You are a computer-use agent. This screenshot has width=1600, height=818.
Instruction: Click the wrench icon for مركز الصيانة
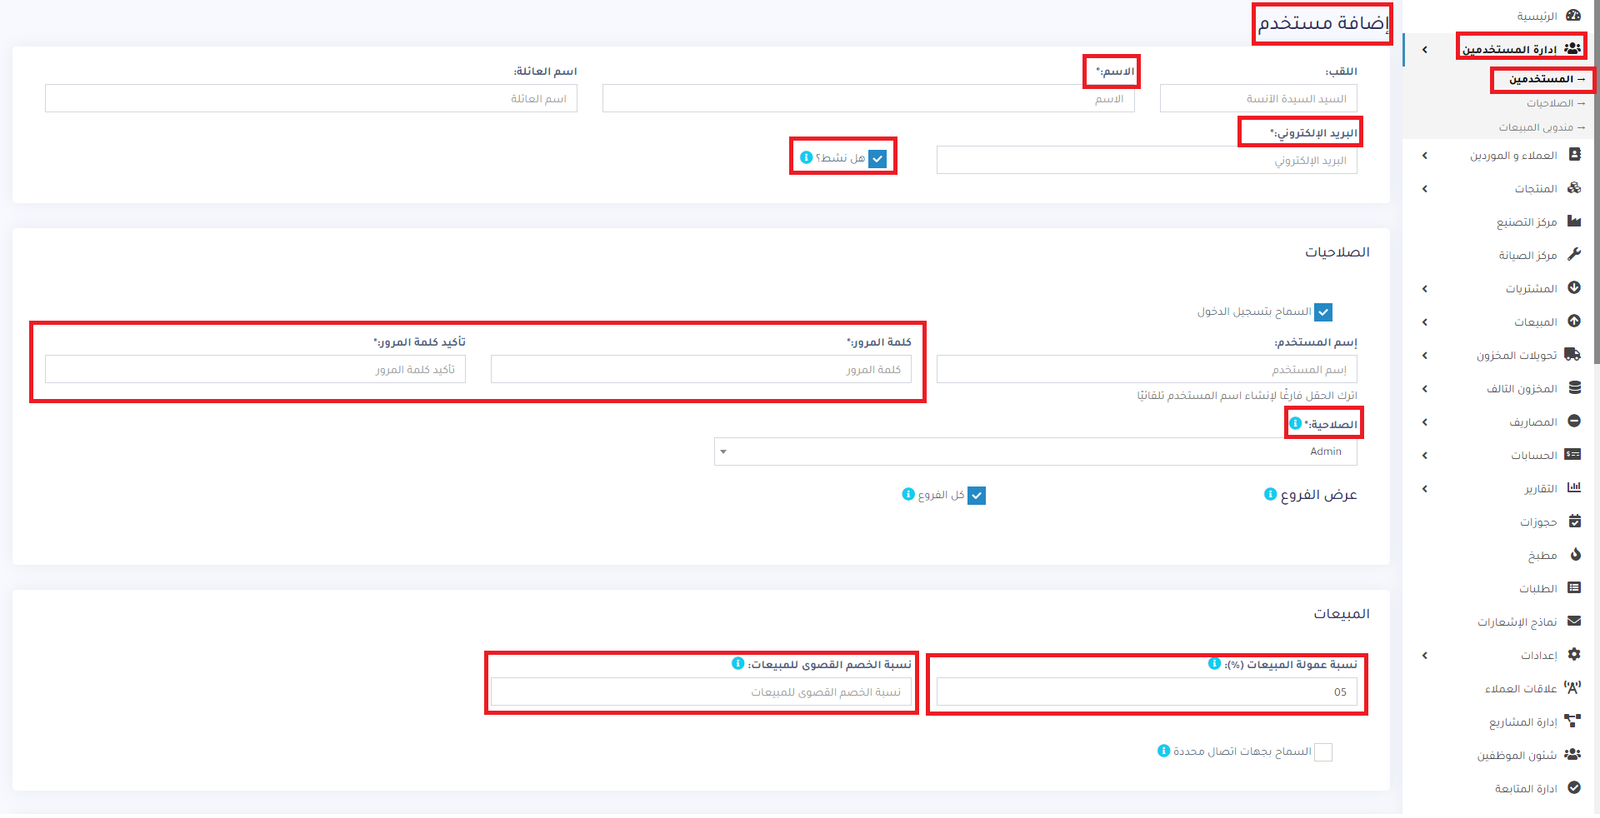(1573, 254)
